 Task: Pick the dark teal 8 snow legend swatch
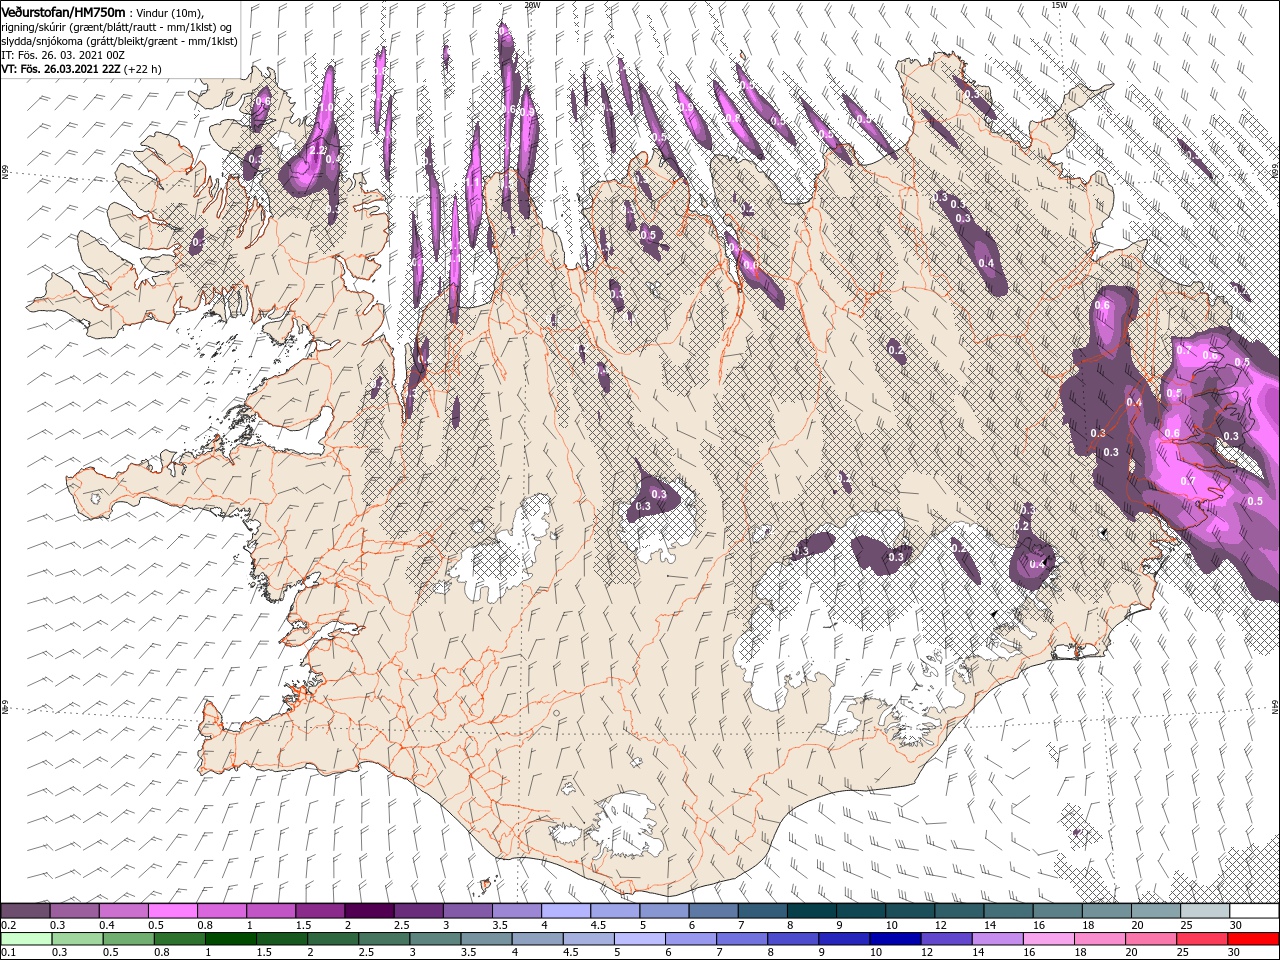point(812,910)
